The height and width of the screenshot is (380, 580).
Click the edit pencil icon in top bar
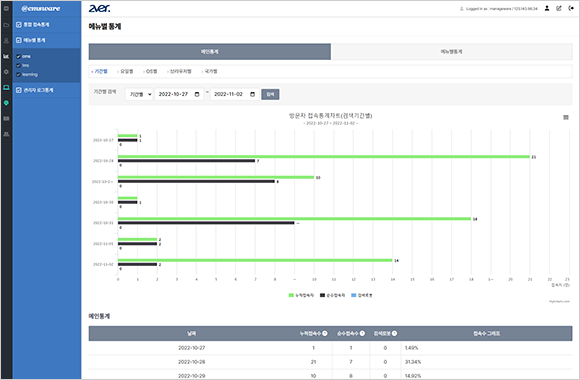coord(559,8)
